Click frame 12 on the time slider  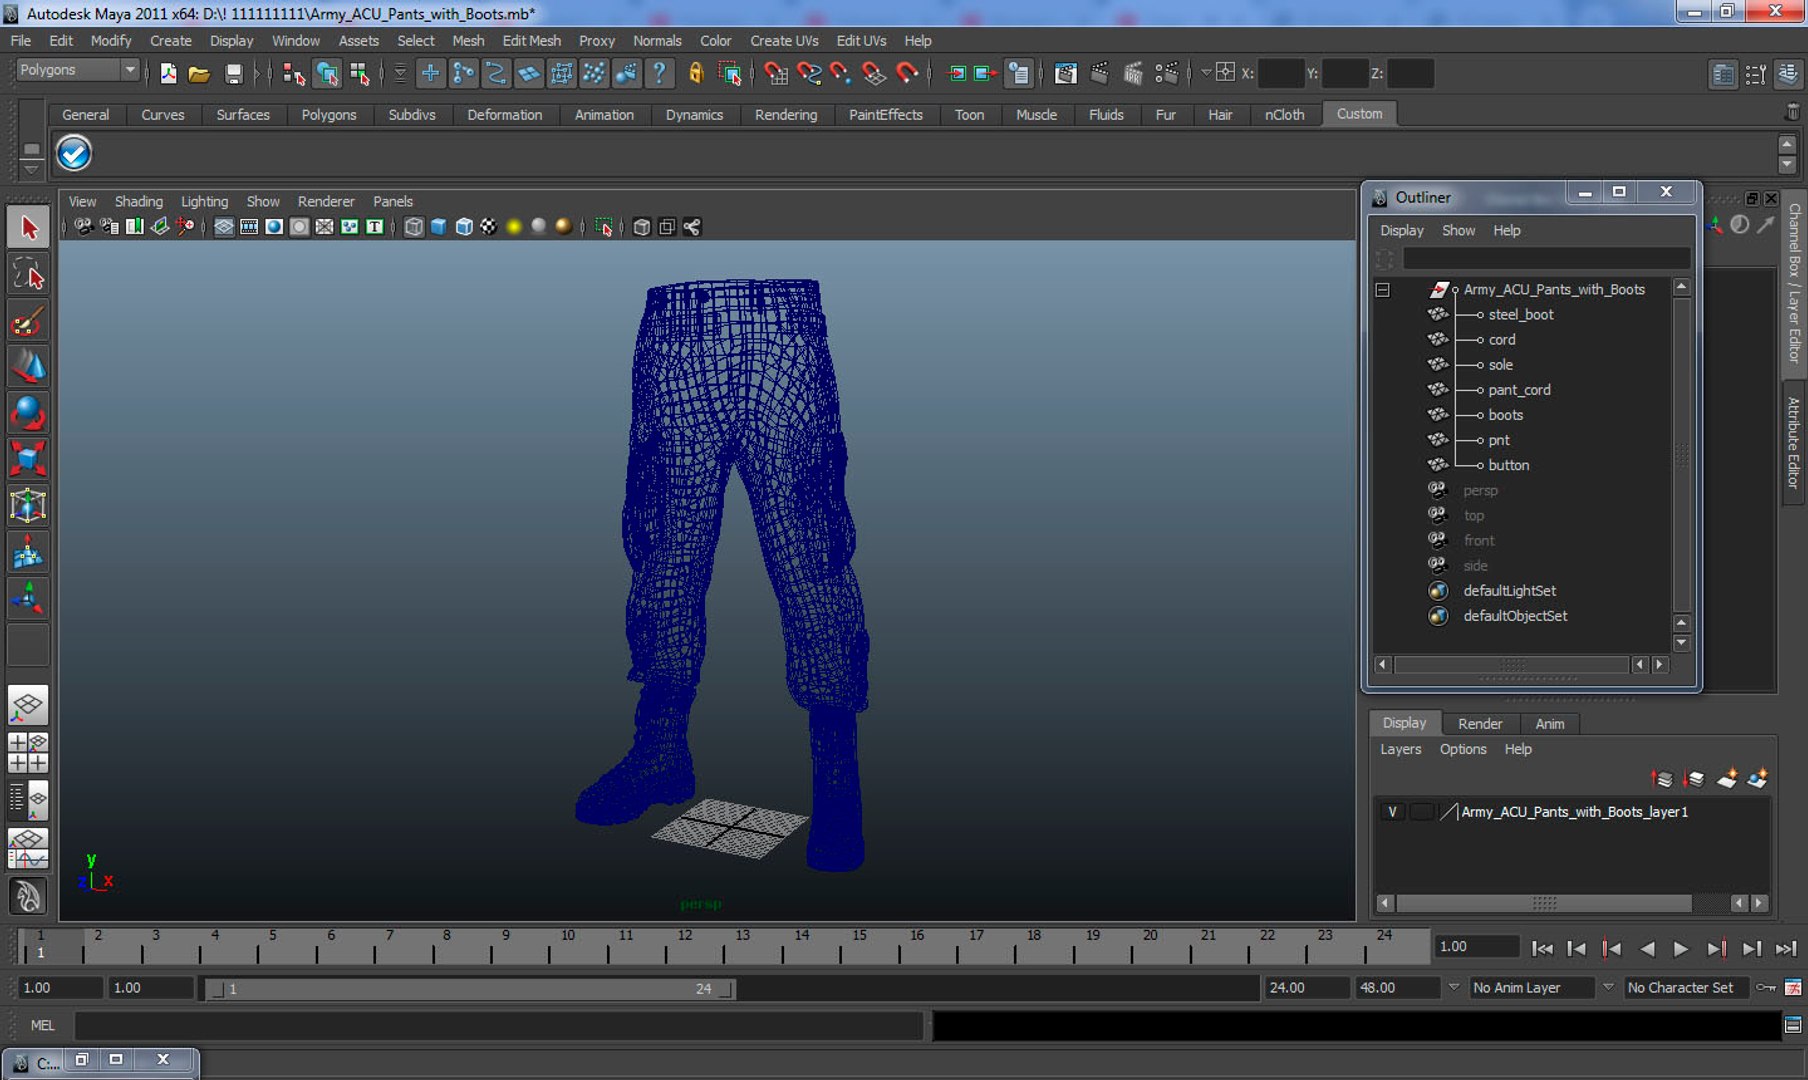click(x=685, y=946)
